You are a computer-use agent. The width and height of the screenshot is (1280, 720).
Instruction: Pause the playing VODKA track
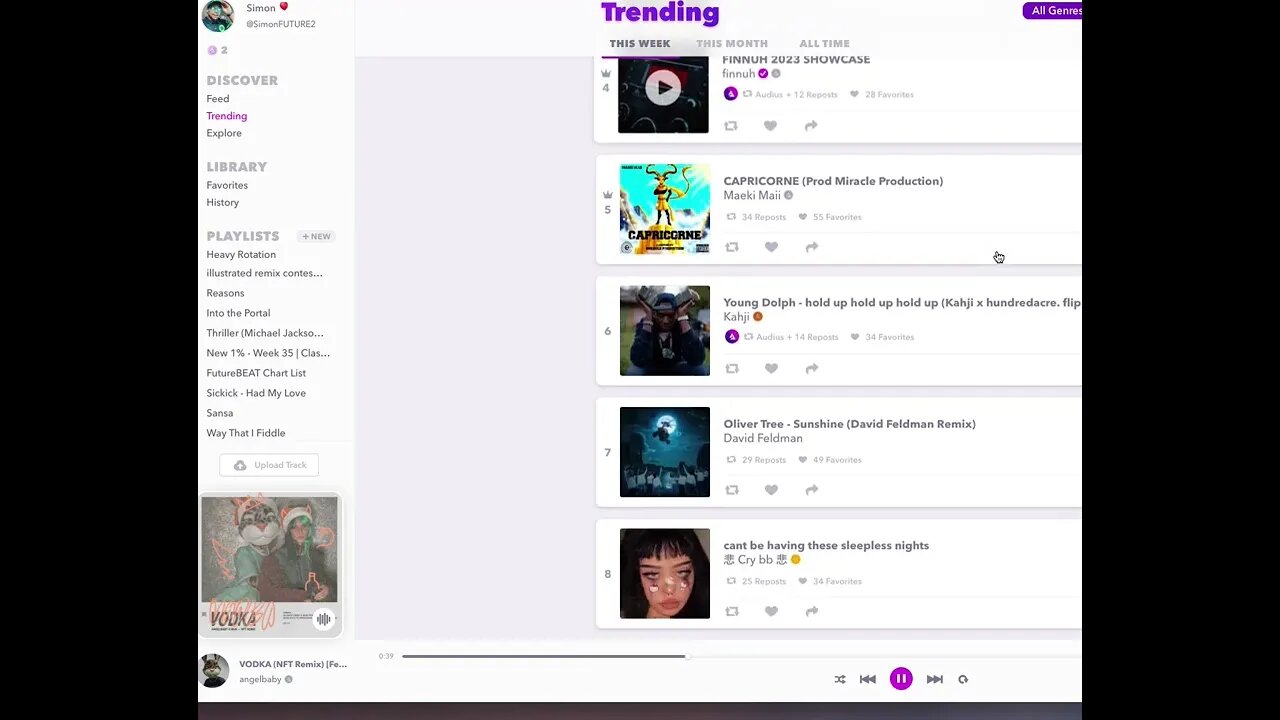click(x=901, y=679)
